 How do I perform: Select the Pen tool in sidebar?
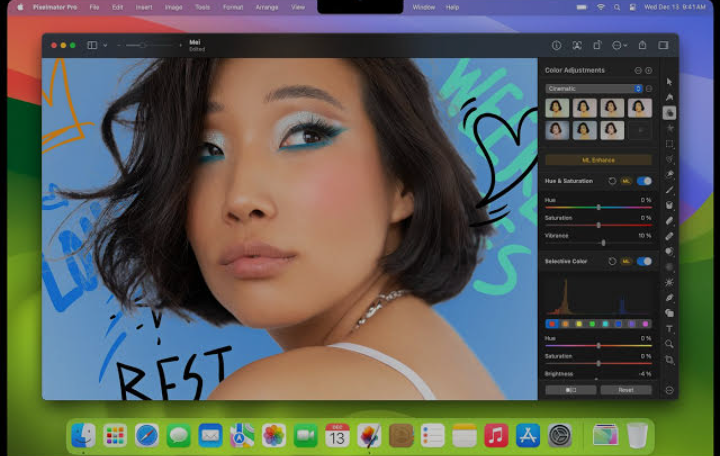[669, 298]
